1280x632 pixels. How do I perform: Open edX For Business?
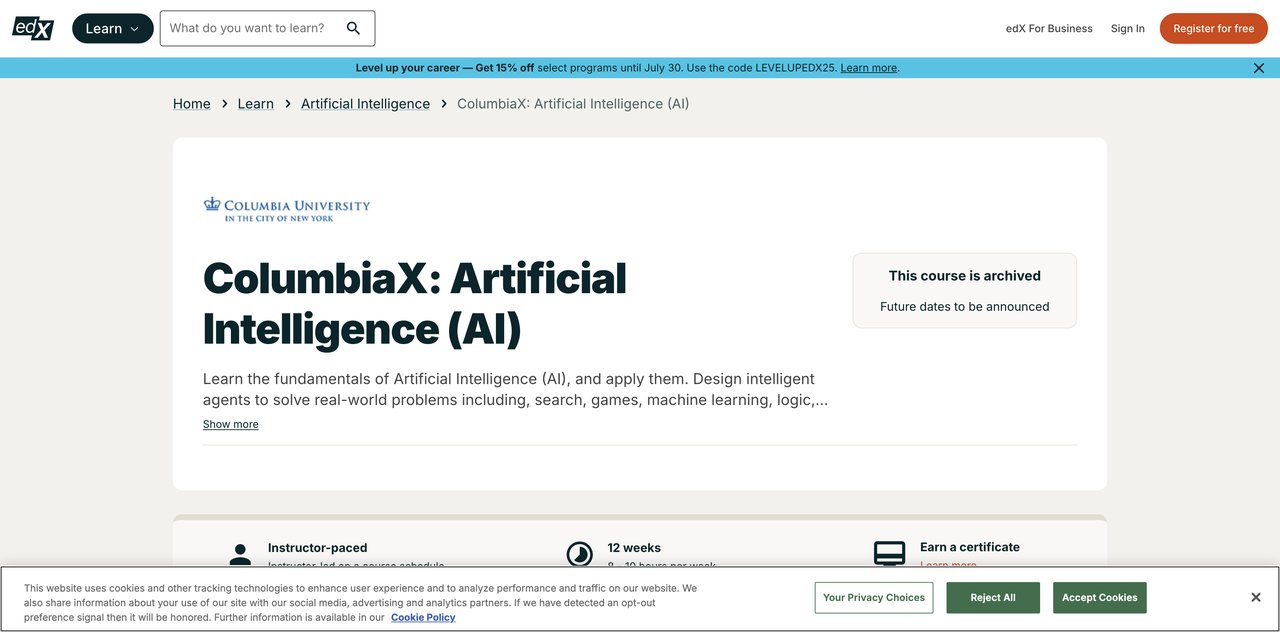pyautogui.click(x=1049, y=28)
